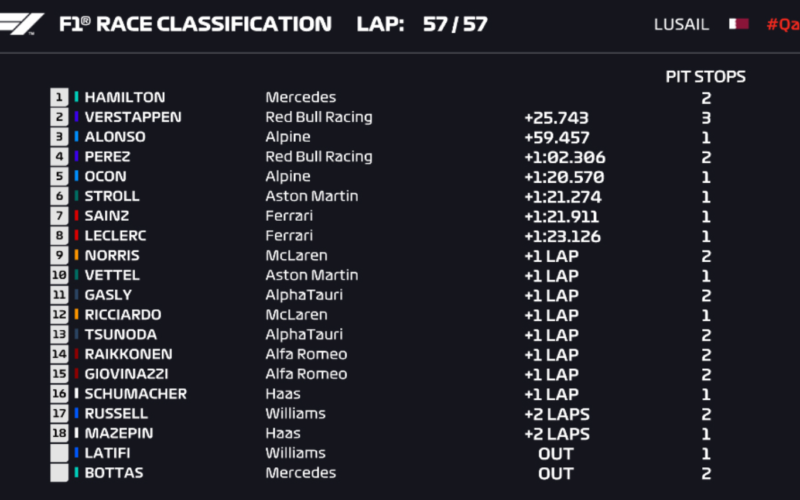Select driver name VERSTAPPEN

pyautogui.click(x=133, y=117)
